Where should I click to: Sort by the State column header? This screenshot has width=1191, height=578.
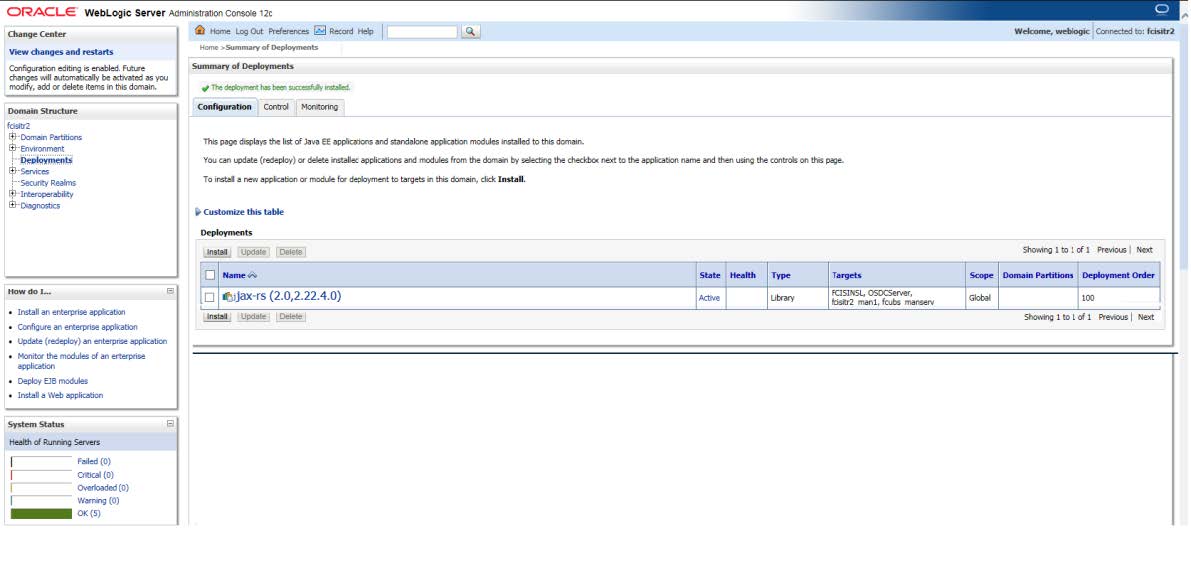tap(709, 275)
